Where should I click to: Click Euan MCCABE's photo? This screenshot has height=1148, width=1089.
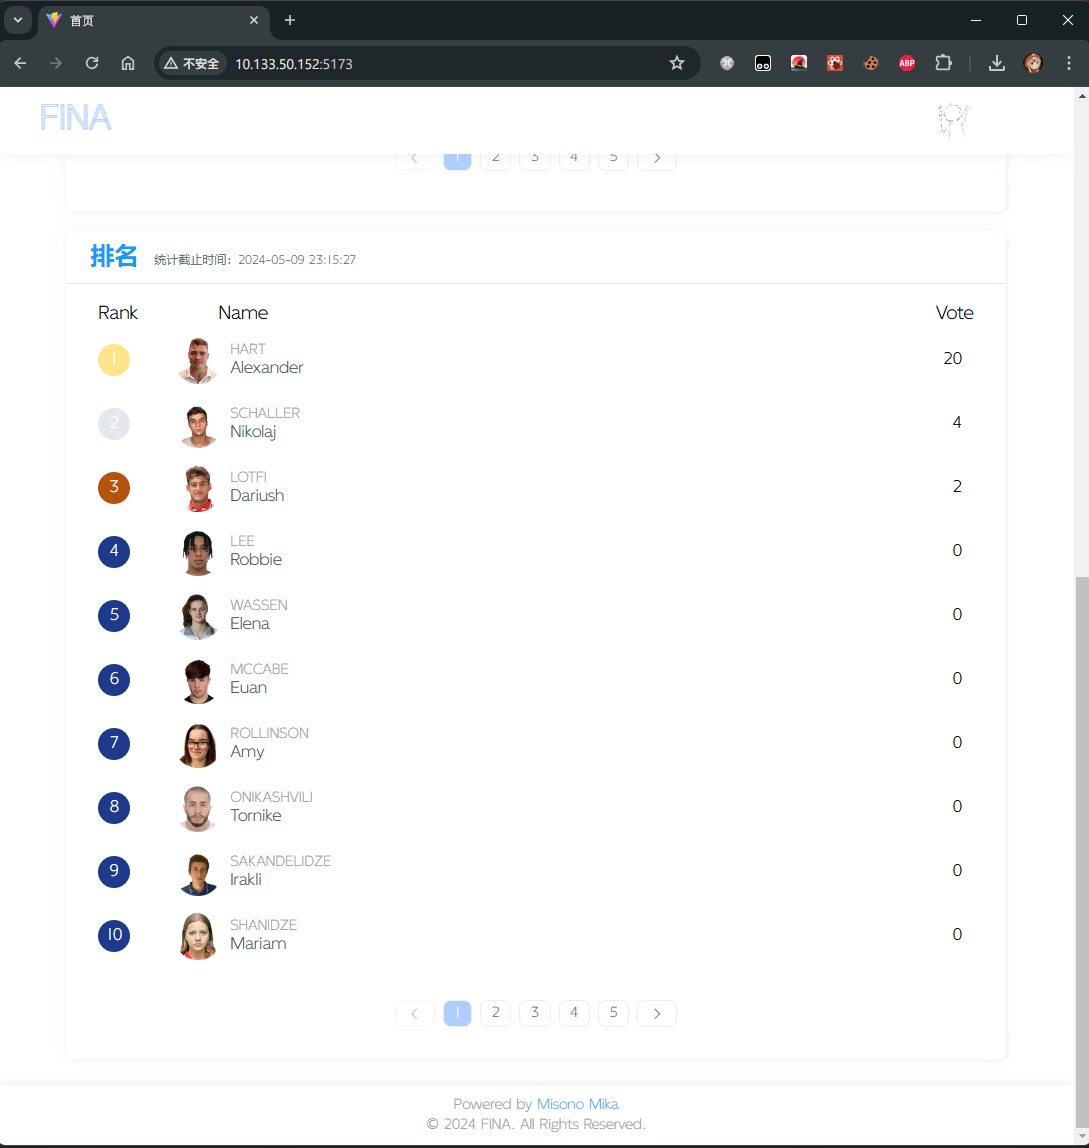198,681
